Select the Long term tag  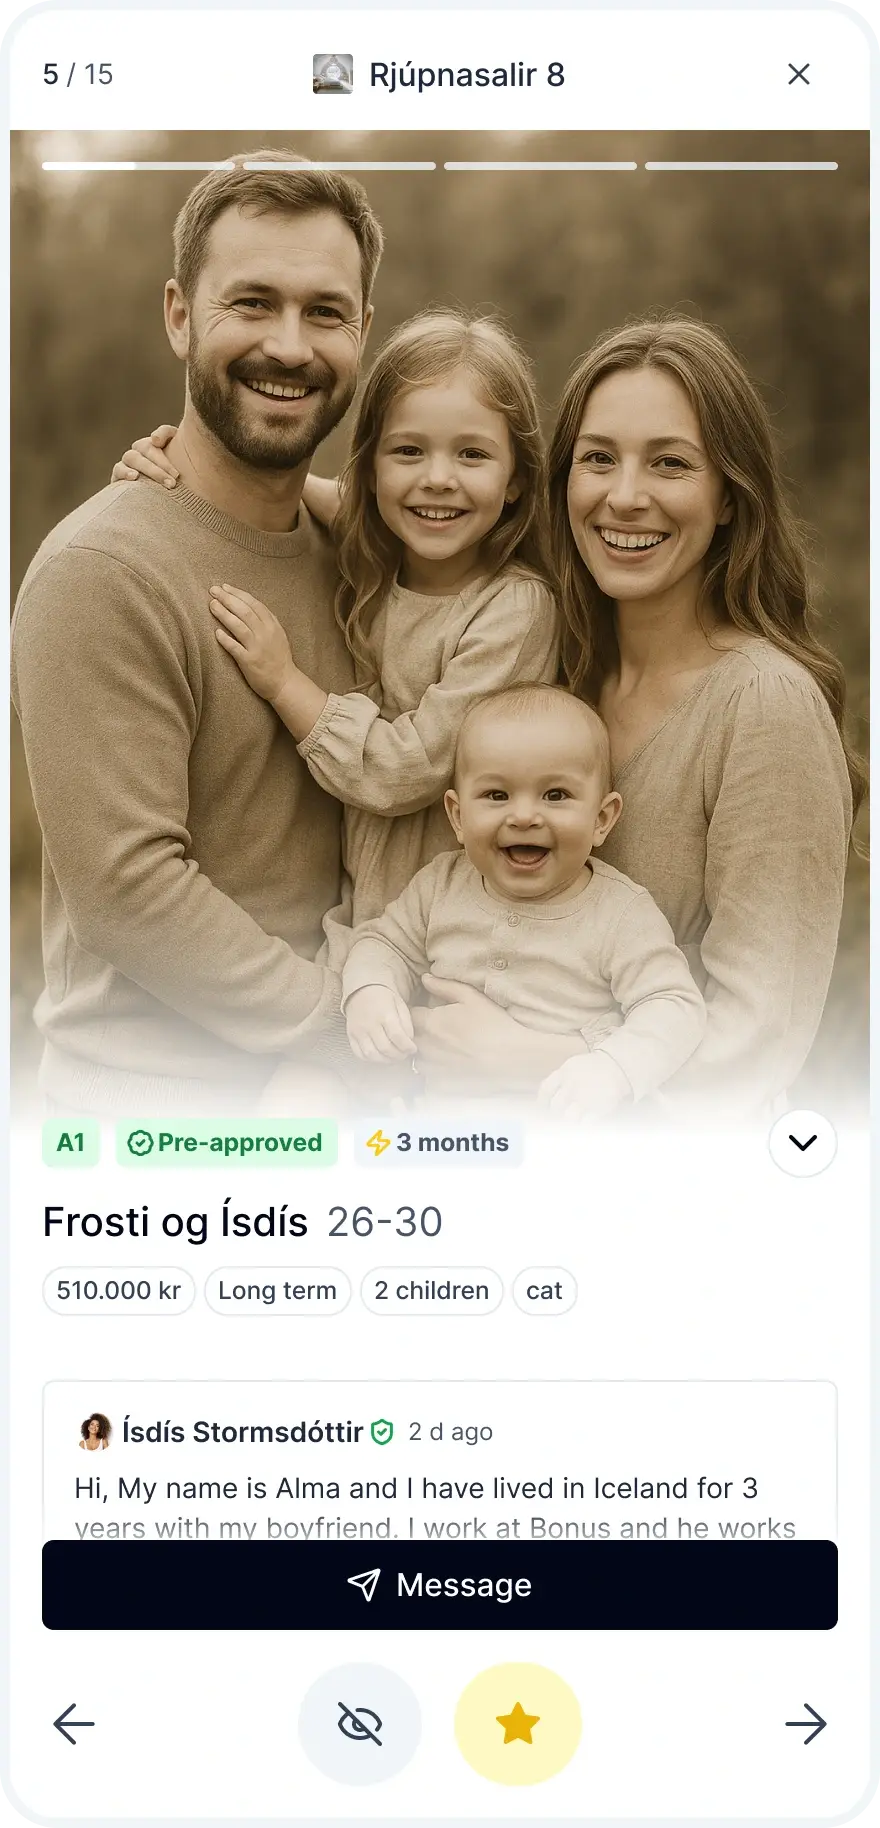(x=277, y=1291)
